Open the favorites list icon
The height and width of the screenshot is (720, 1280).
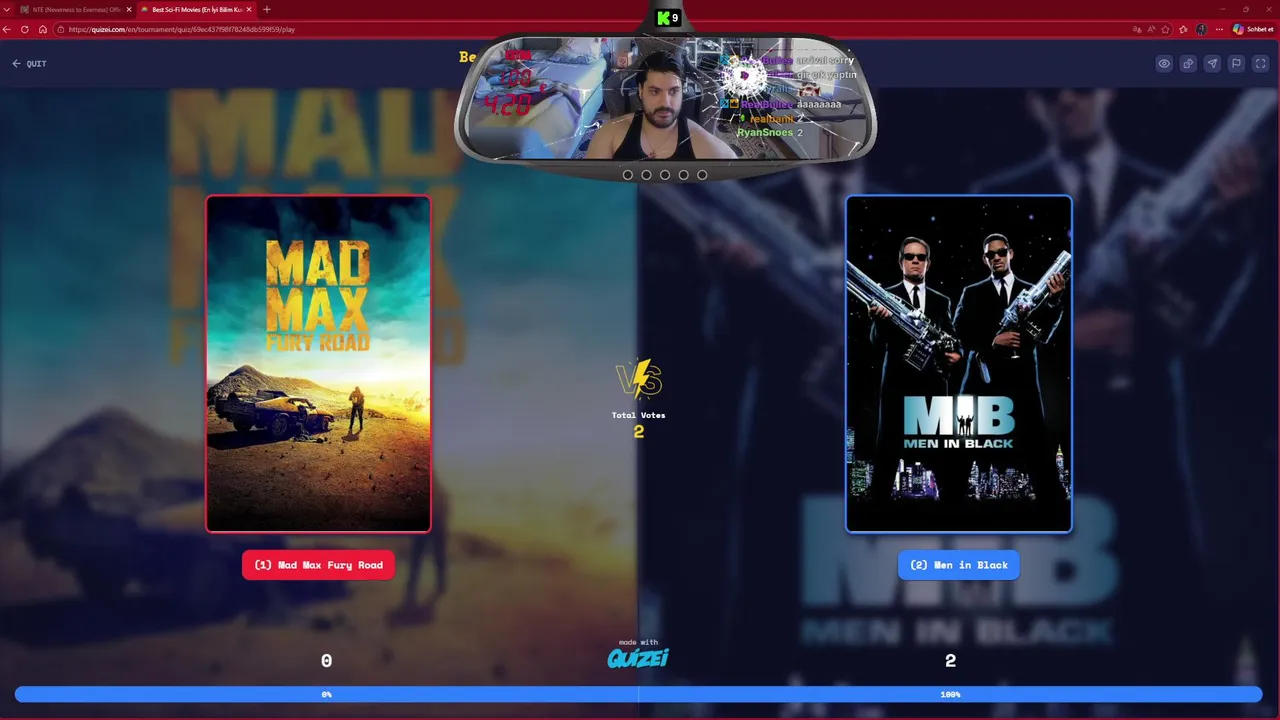tap(1184, 29)
